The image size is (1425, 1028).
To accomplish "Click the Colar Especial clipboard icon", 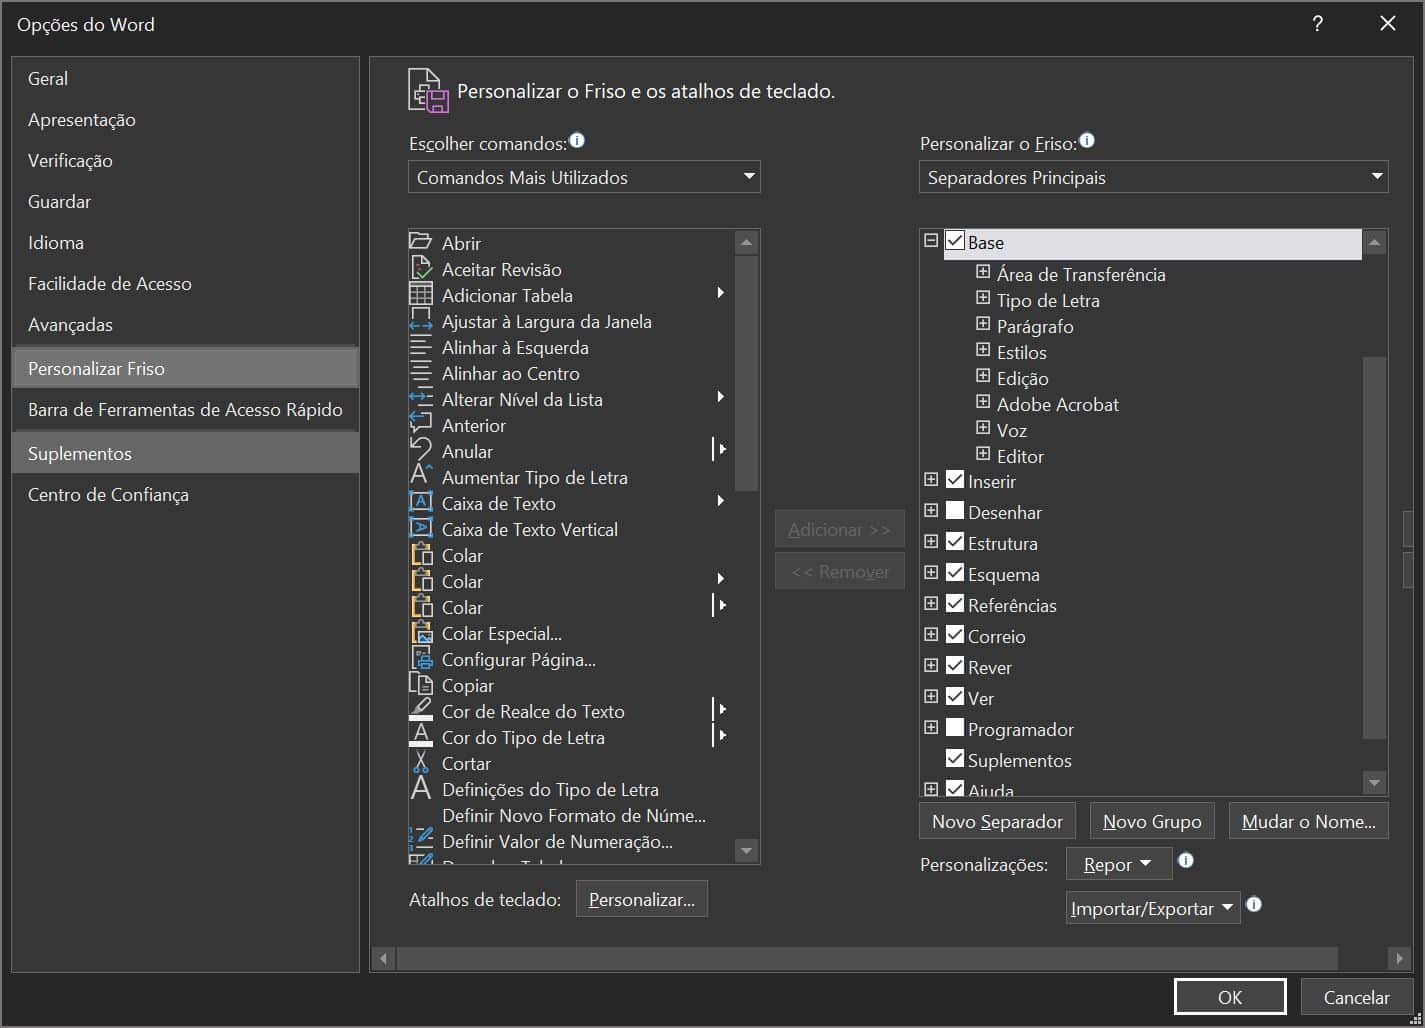I will point(421,633).
